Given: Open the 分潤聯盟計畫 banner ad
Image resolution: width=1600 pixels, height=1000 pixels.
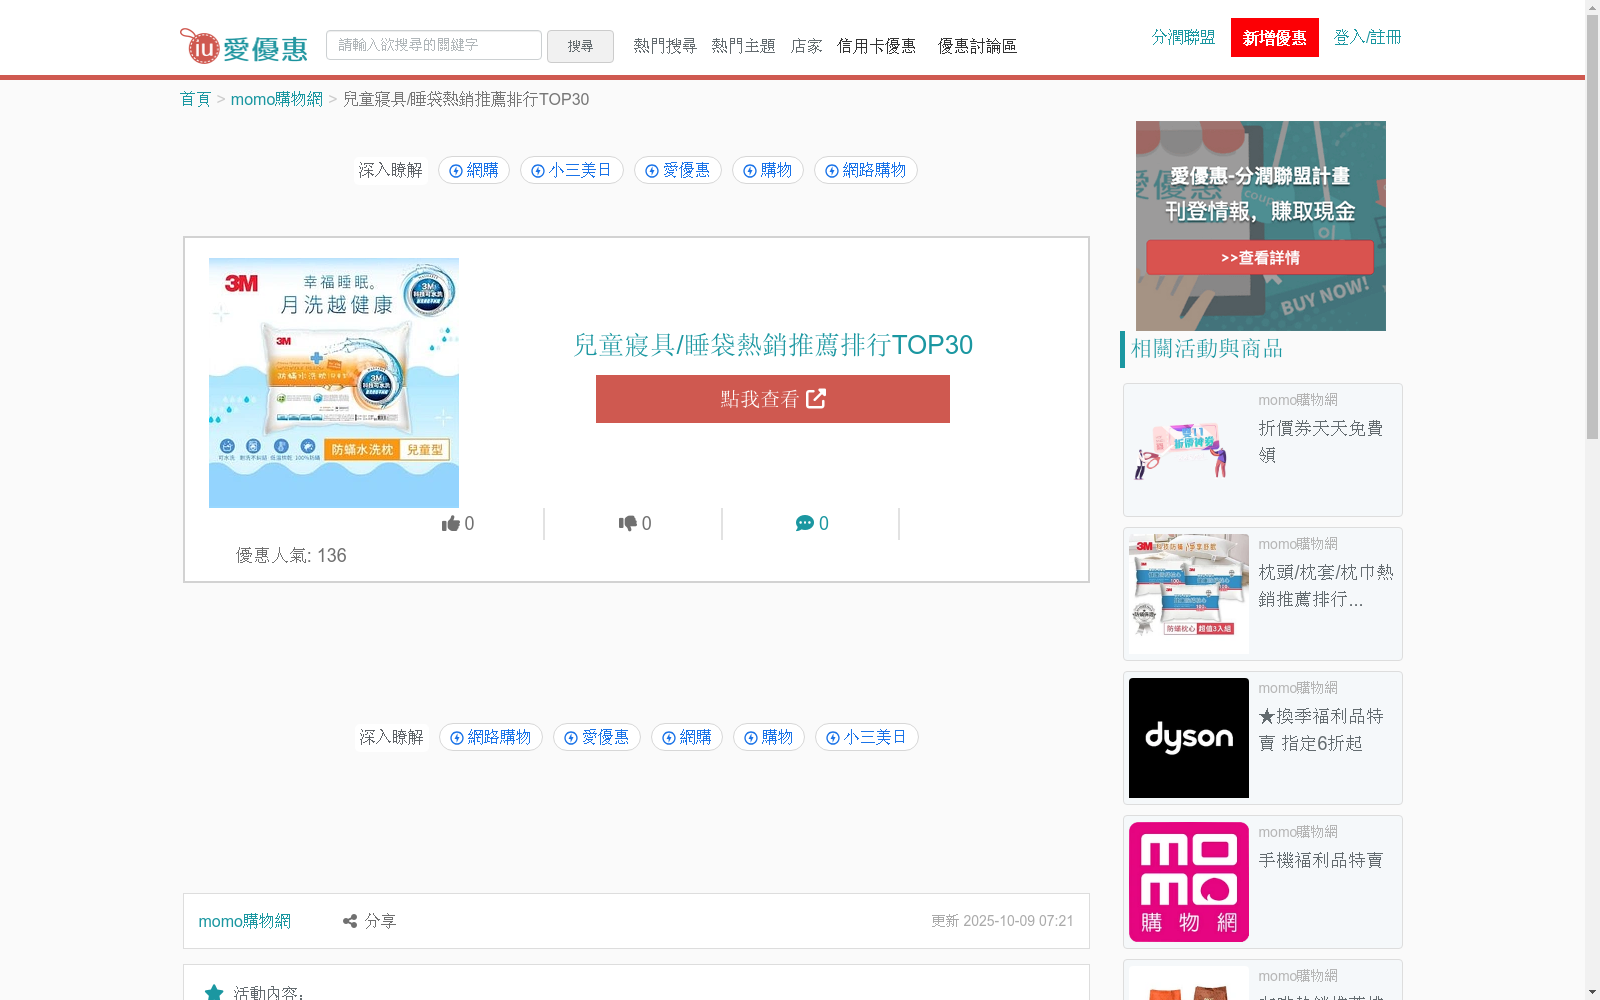Looking at the screenshot, I should [1261, 226].
